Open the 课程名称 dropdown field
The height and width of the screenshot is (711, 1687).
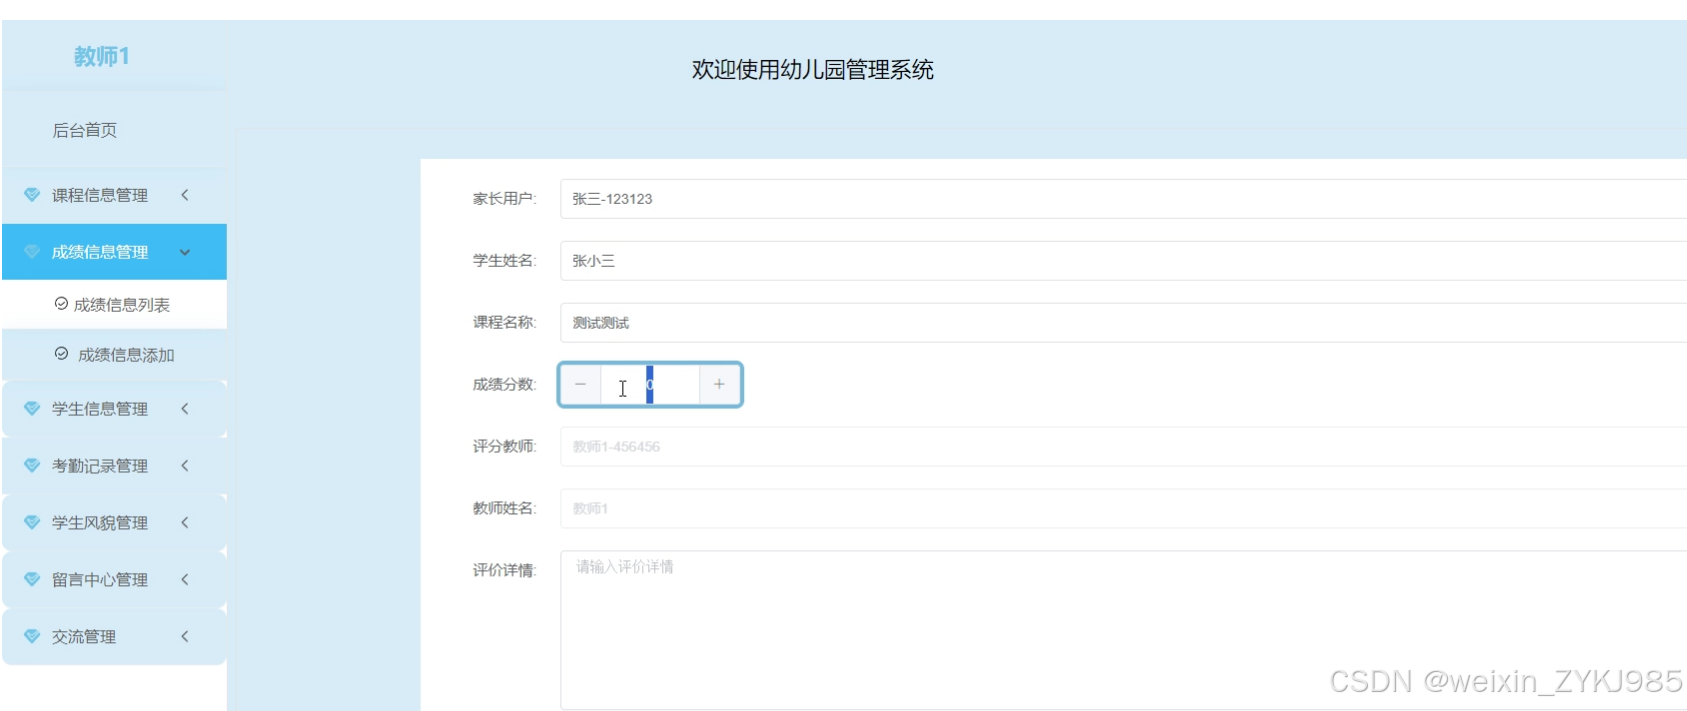tap(1123, 323)
